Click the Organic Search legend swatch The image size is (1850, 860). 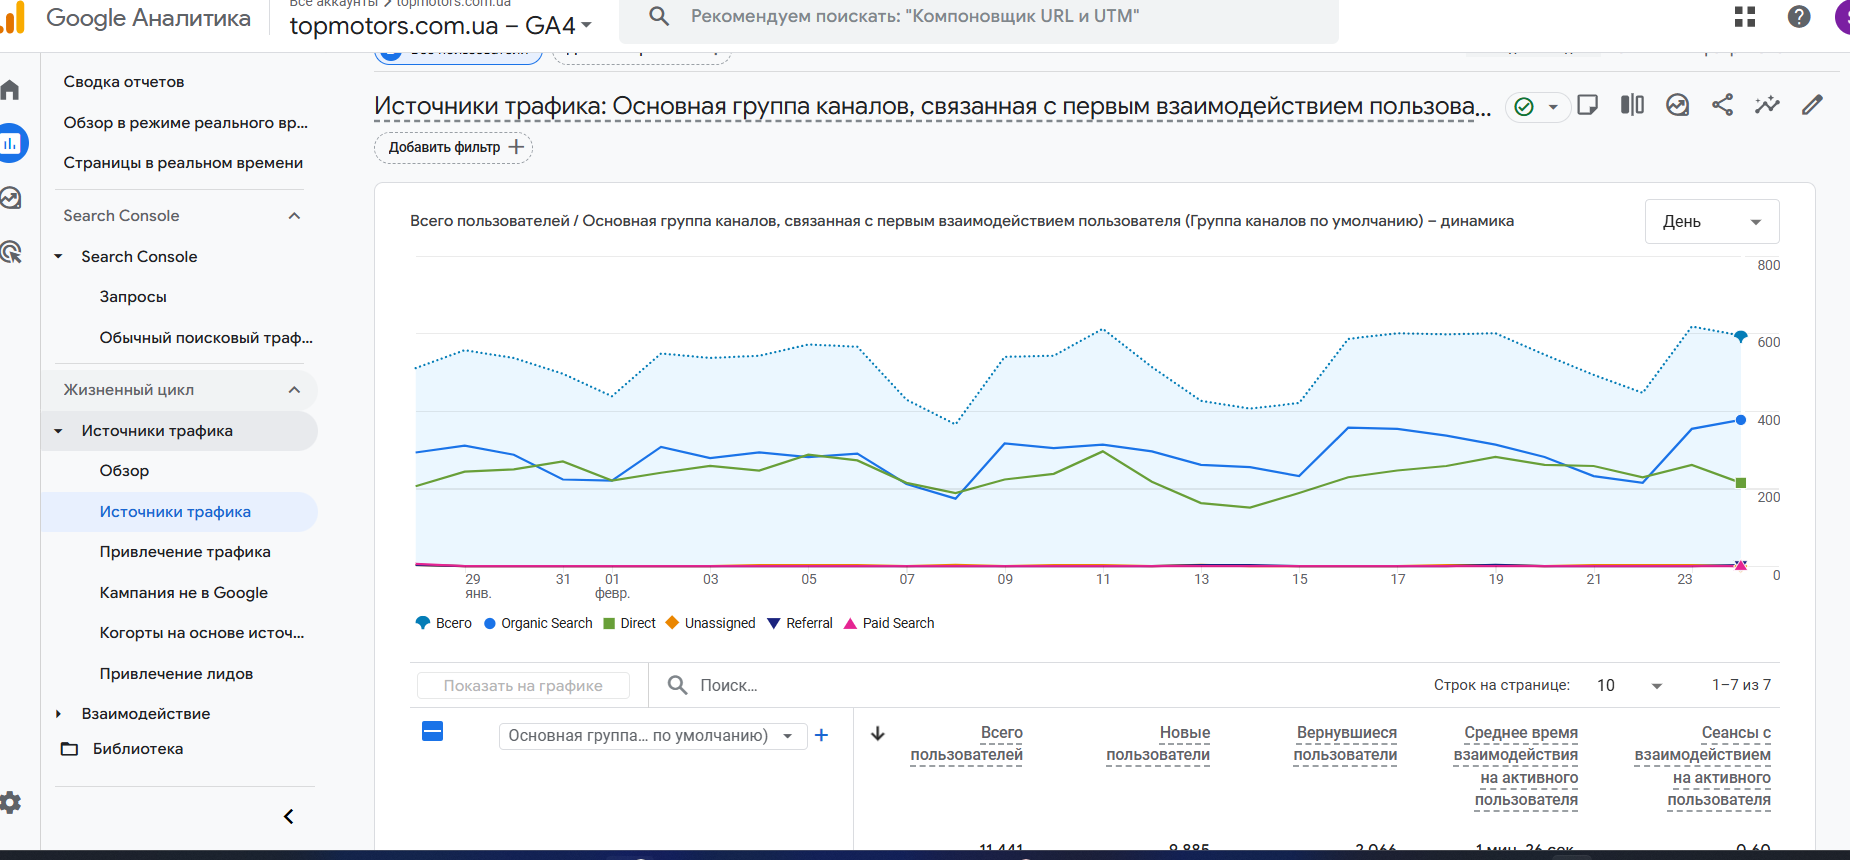[490, 623]
